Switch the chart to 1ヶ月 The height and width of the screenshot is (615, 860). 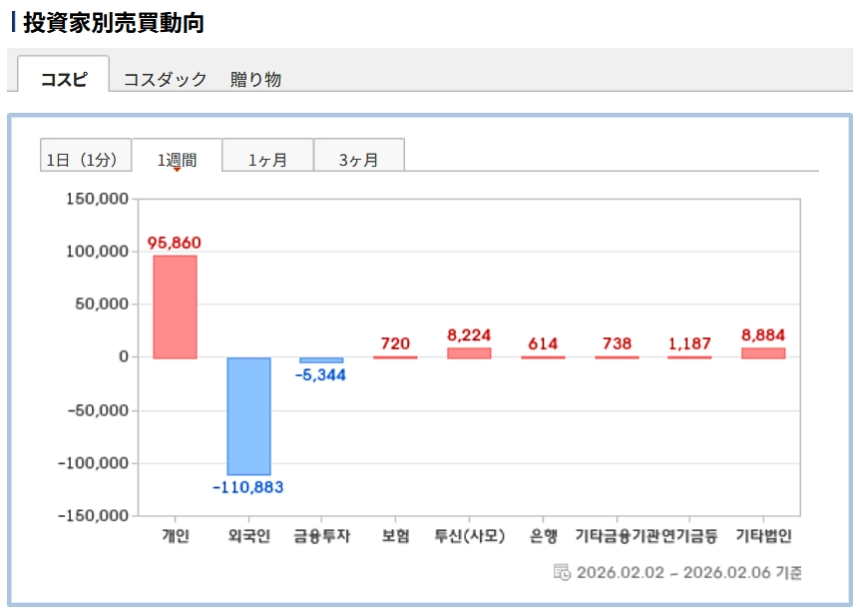pyautogui.click(x=267, y=158)
